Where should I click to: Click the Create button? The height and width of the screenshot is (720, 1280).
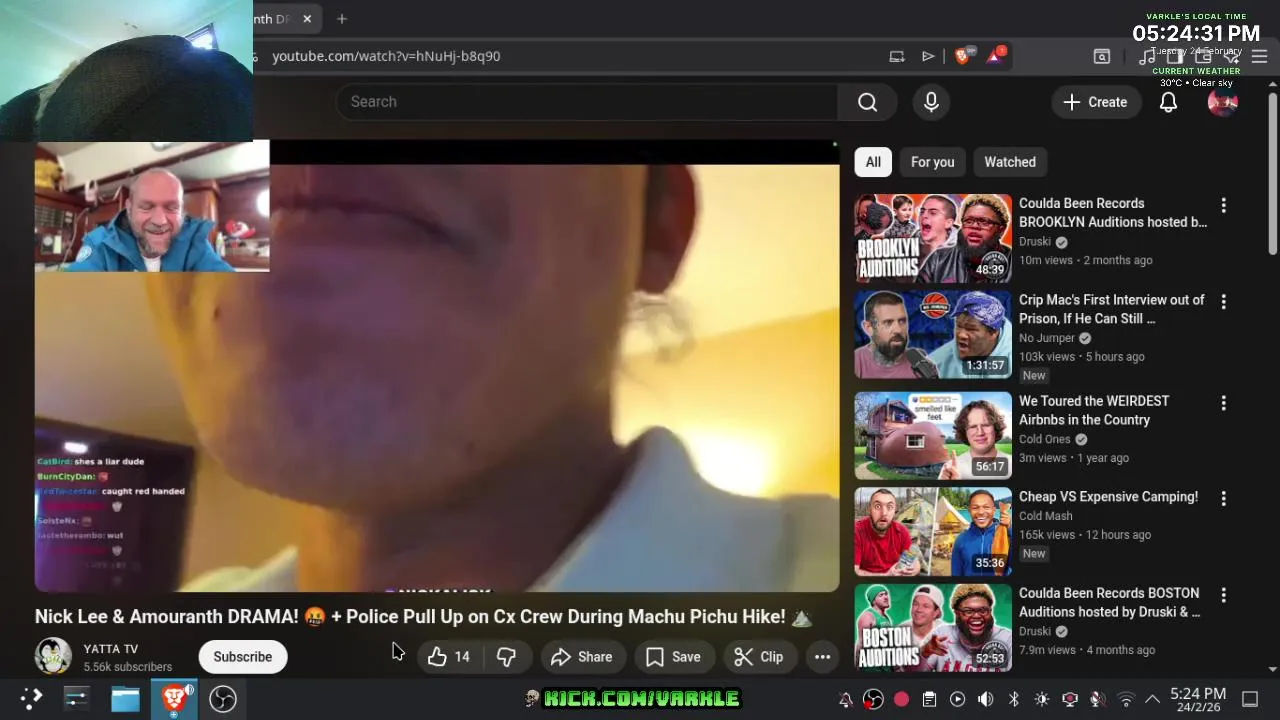(1095, 102)
